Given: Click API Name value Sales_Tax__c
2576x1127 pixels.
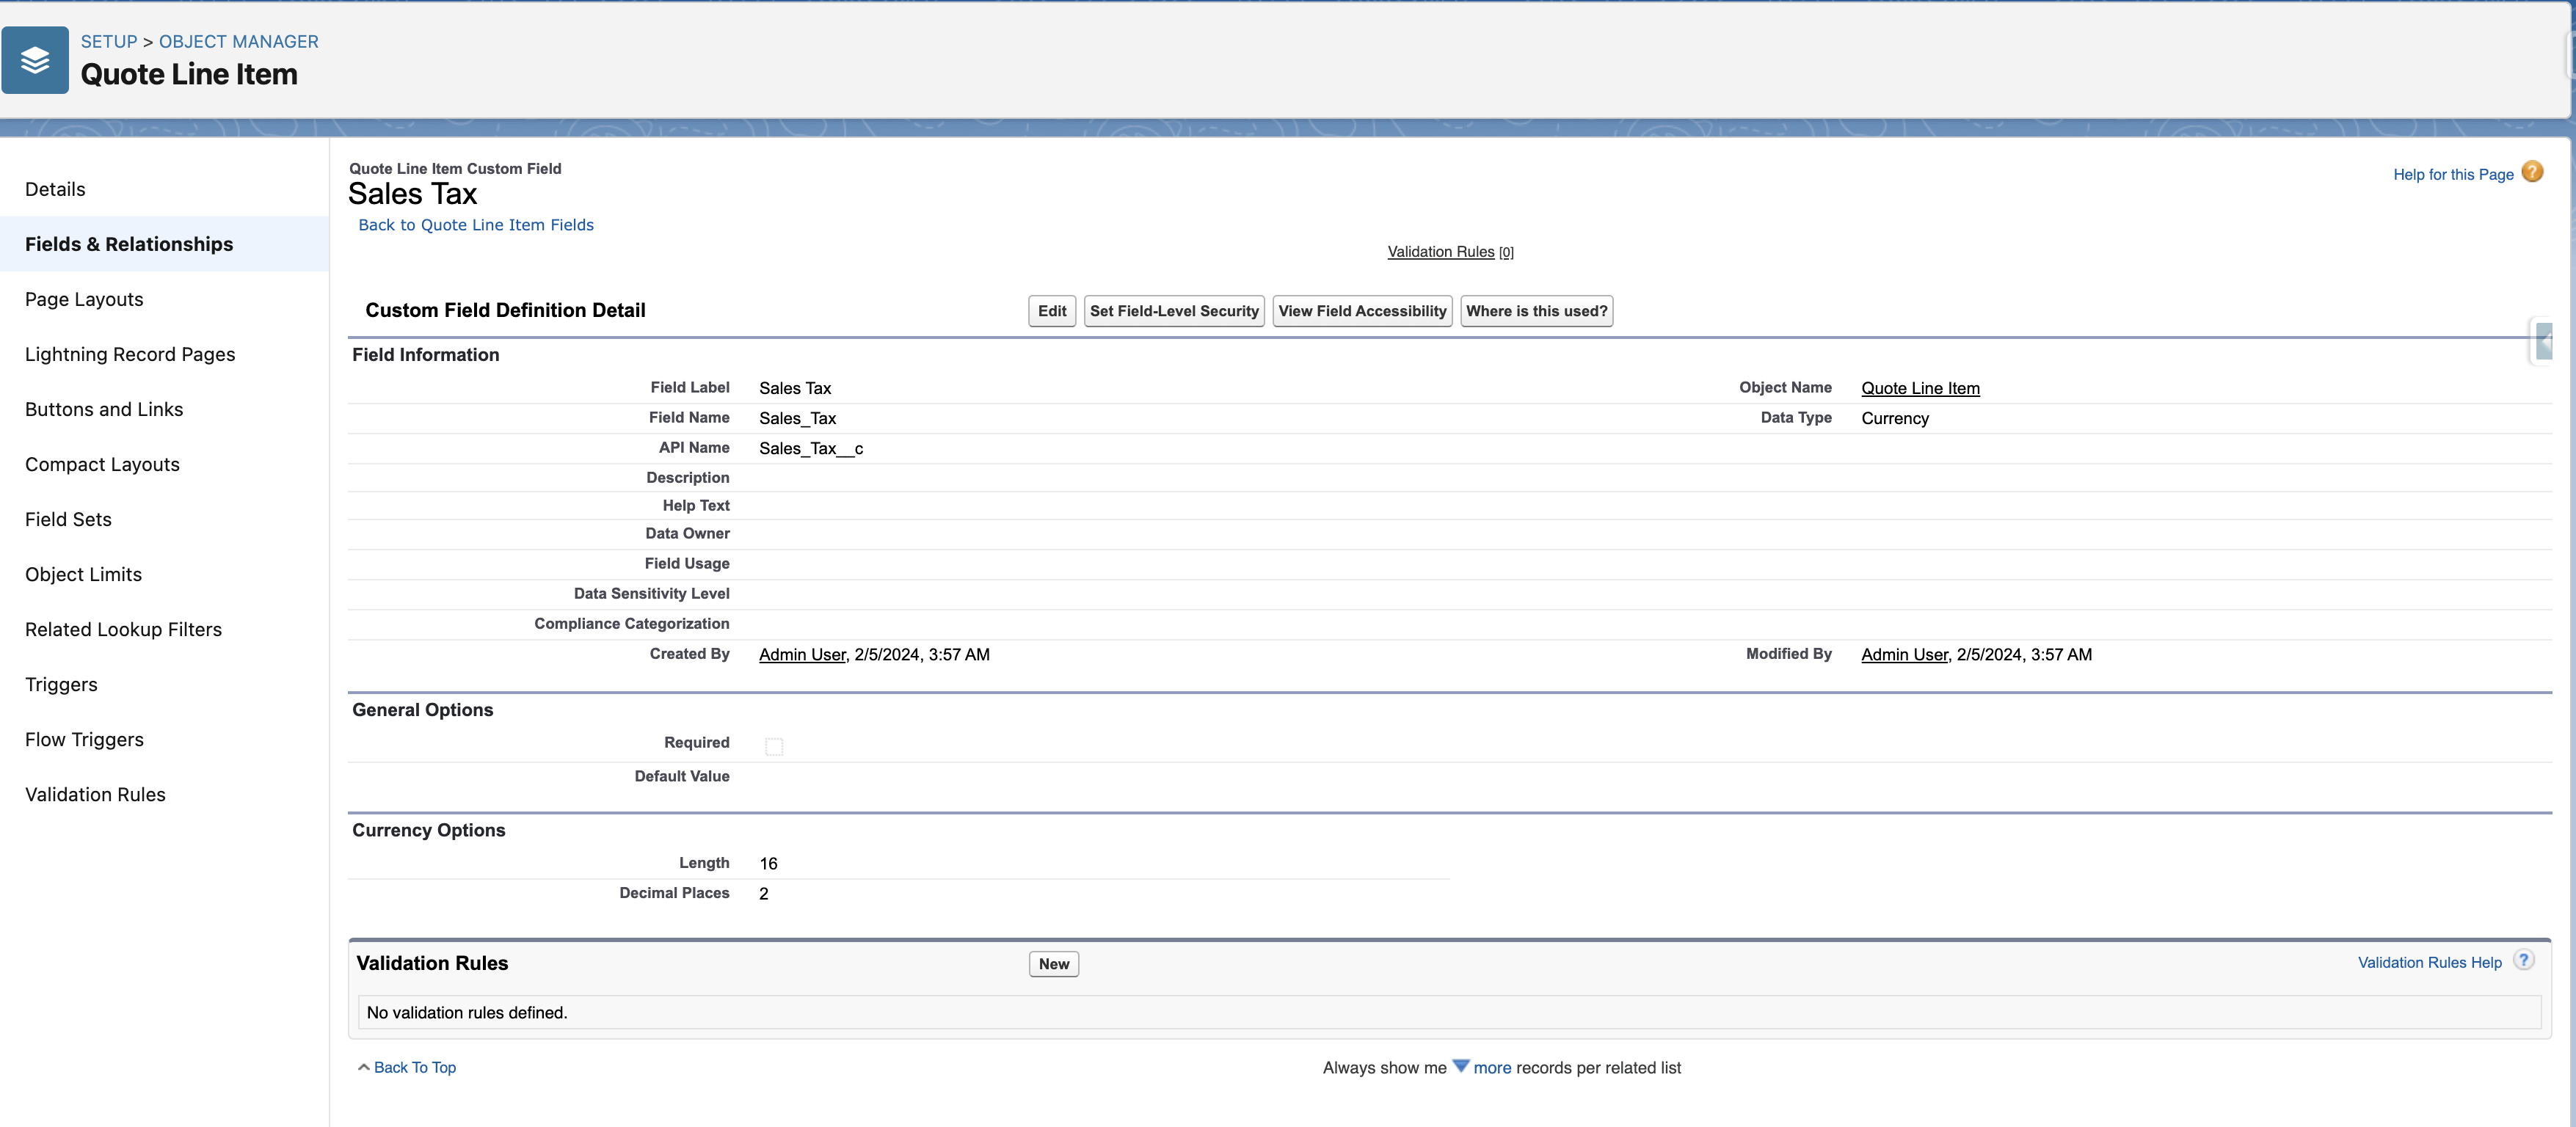Looking at the screenshot, I should pyautogui.click(x=811, y=448).
